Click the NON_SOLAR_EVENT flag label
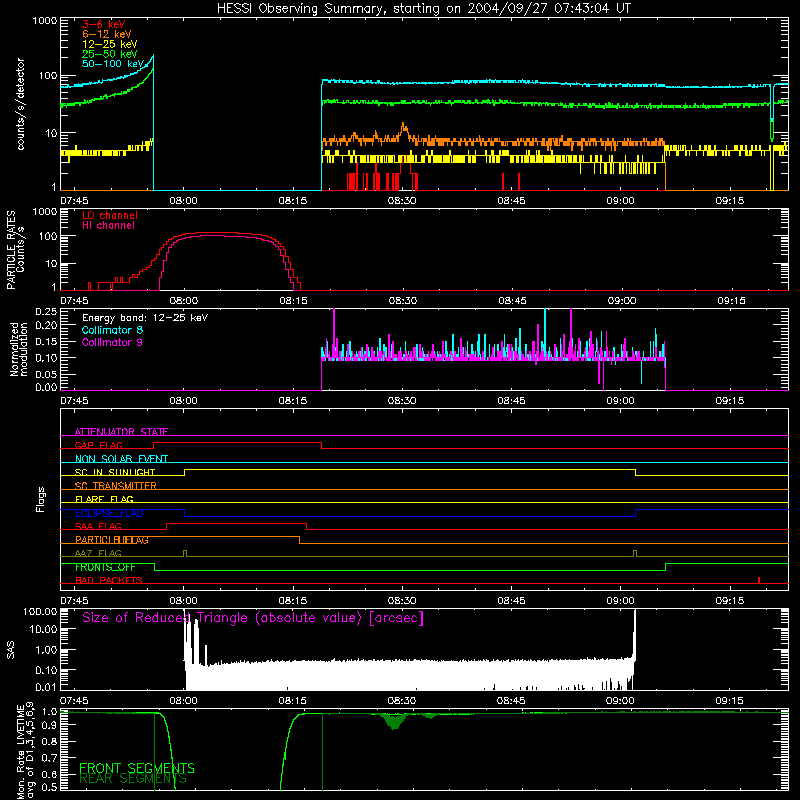This screenshot has height=800, width=800. click(x=121, y=459)
